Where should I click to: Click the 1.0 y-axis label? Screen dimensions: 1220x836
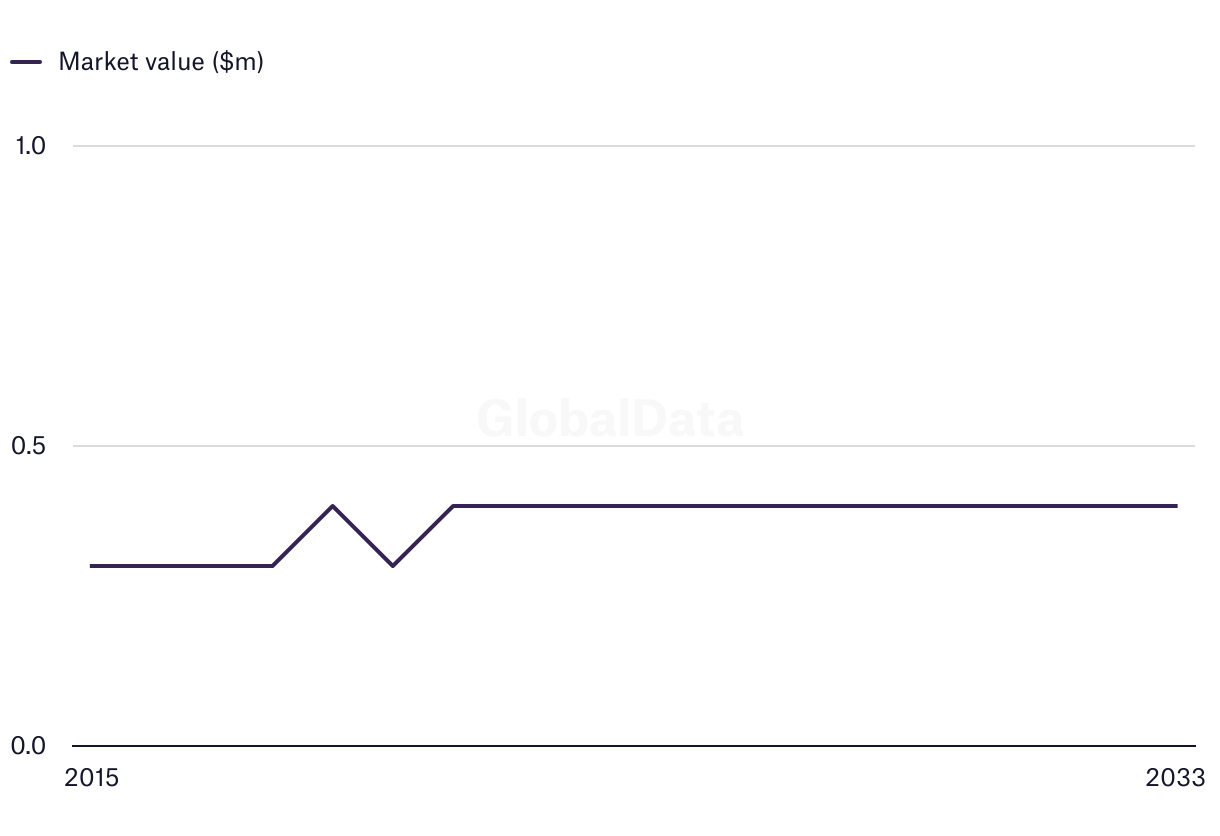30,146
